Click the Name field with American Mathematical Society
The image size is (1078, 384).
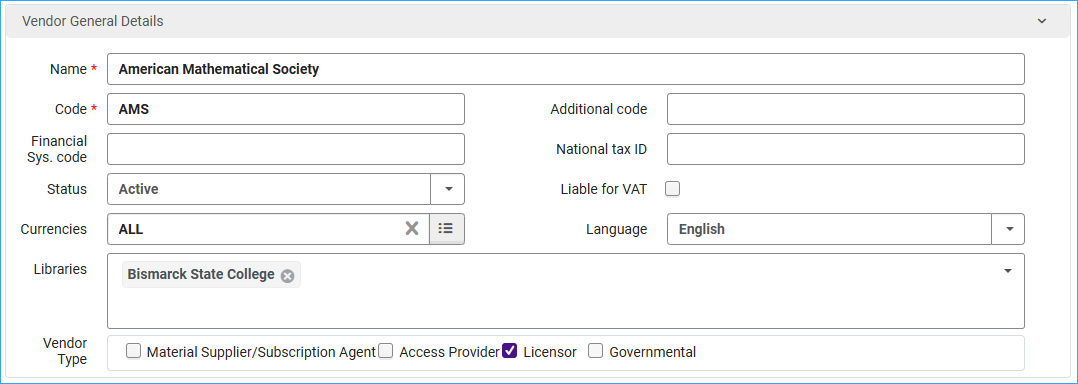pos(566,69)
